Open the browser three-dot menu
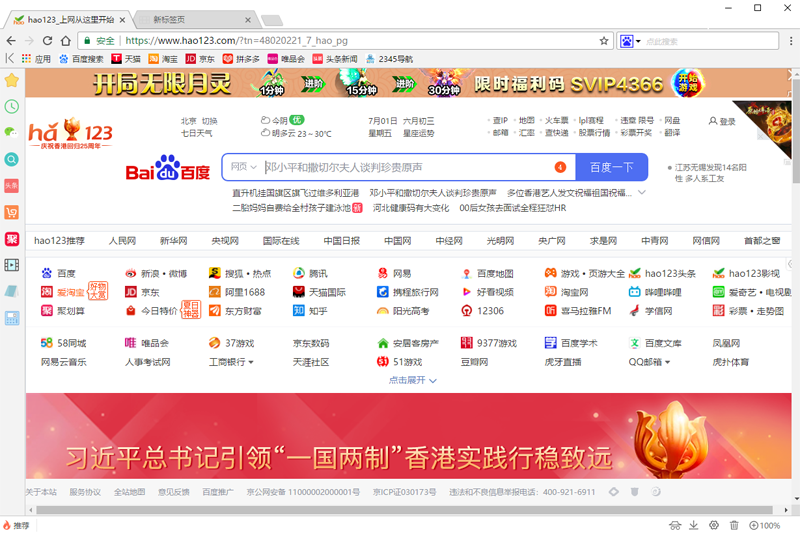The height and width of the screenshot is (533, 800). (x=791, y=41)
